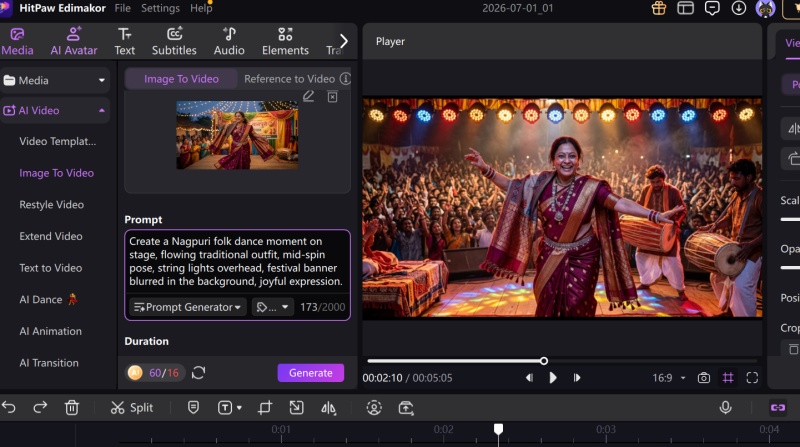Open the Settings menu
800x447 pixels.
(160, 8)
